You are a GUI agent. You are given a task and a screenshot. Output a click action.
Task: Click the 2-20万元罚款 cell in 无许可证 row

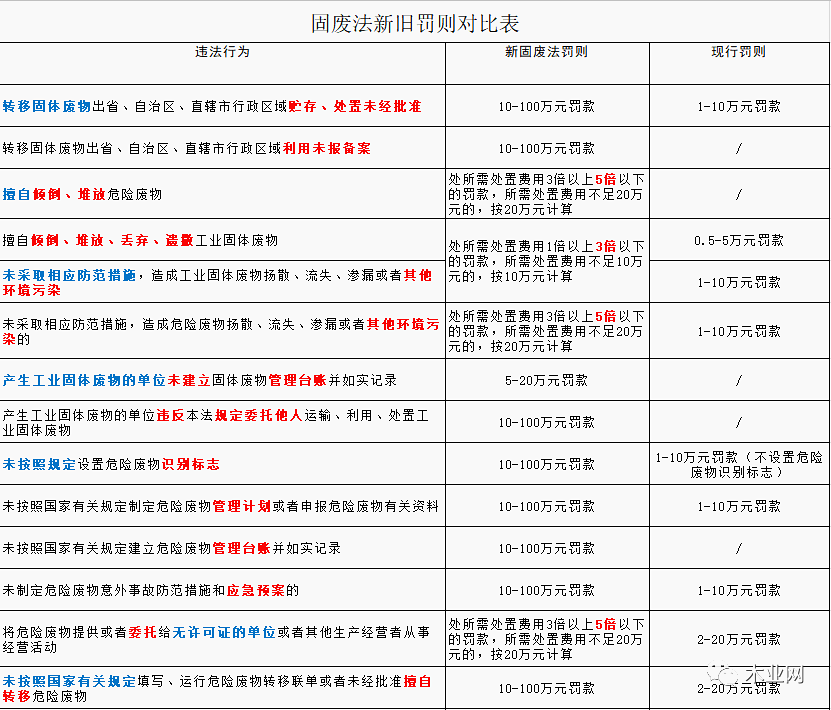739,640
